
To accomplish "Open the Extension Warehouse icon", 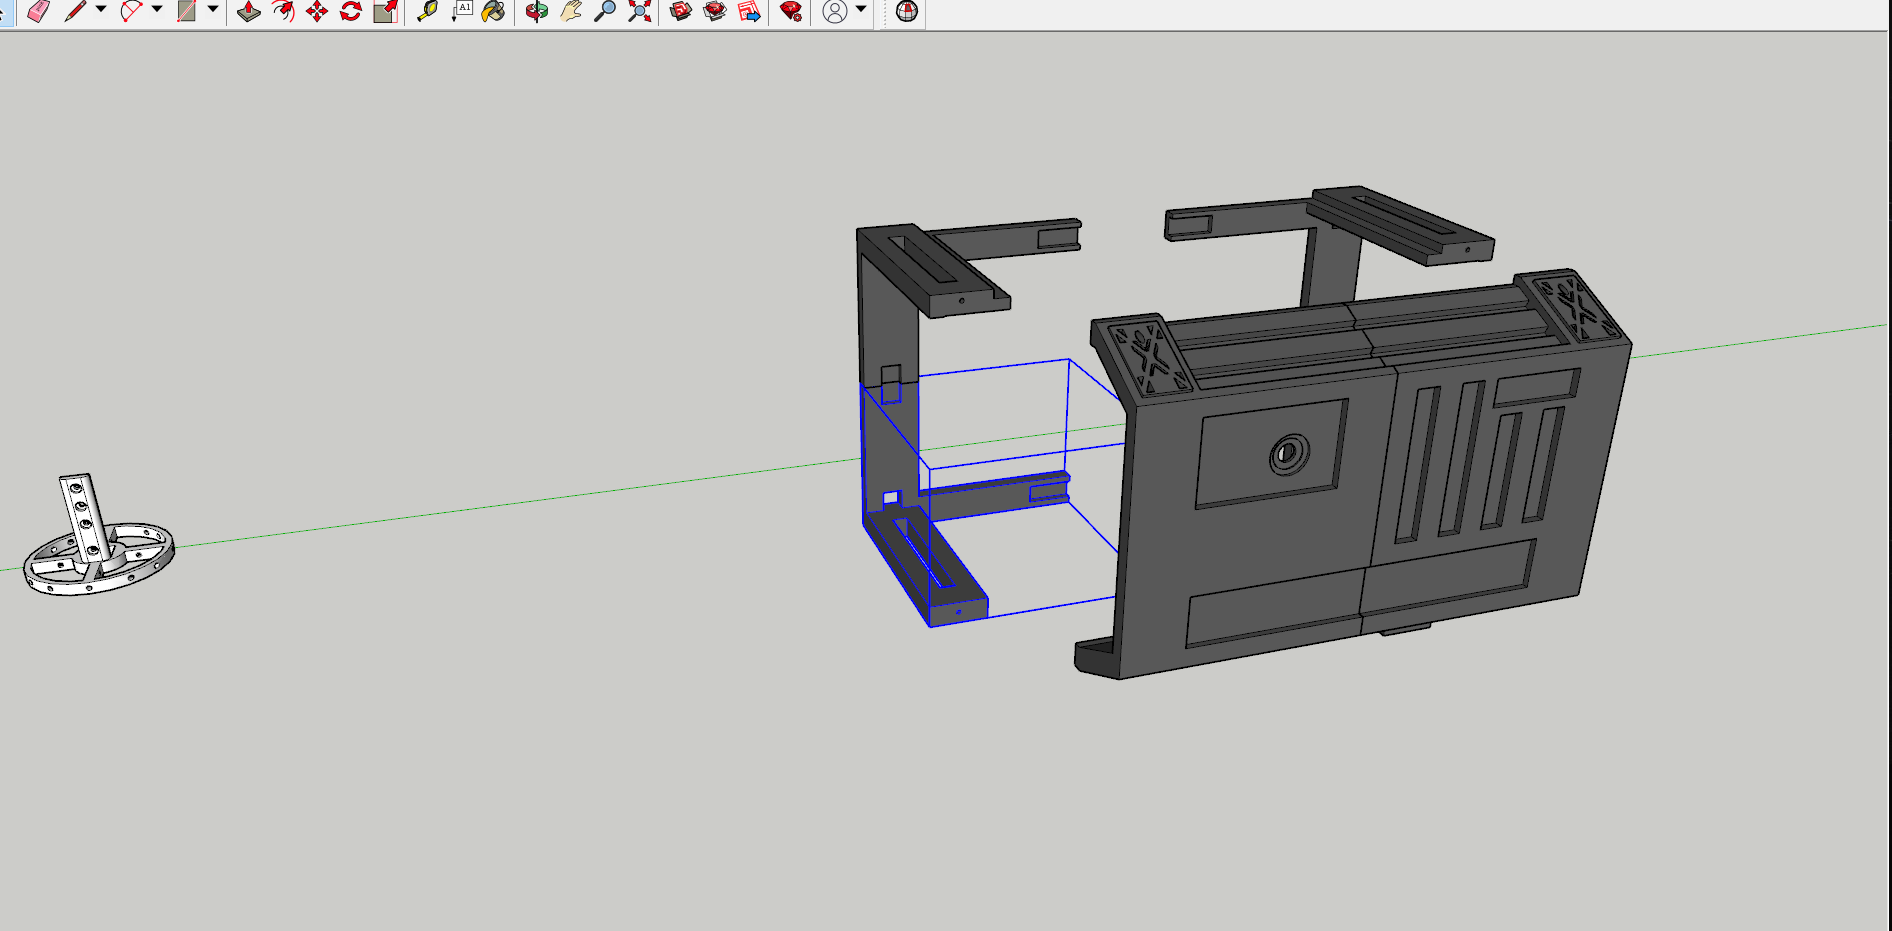I will click(x=715, y=11).
